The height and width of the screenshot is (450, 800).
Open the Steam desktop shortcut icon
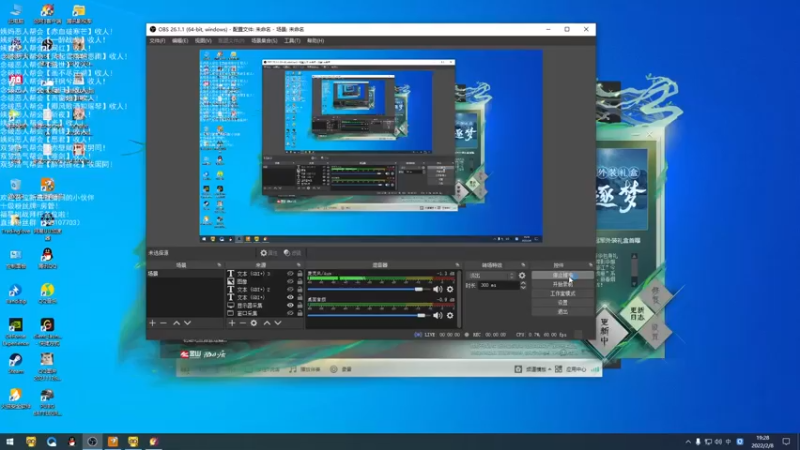[x=16, y=364]
